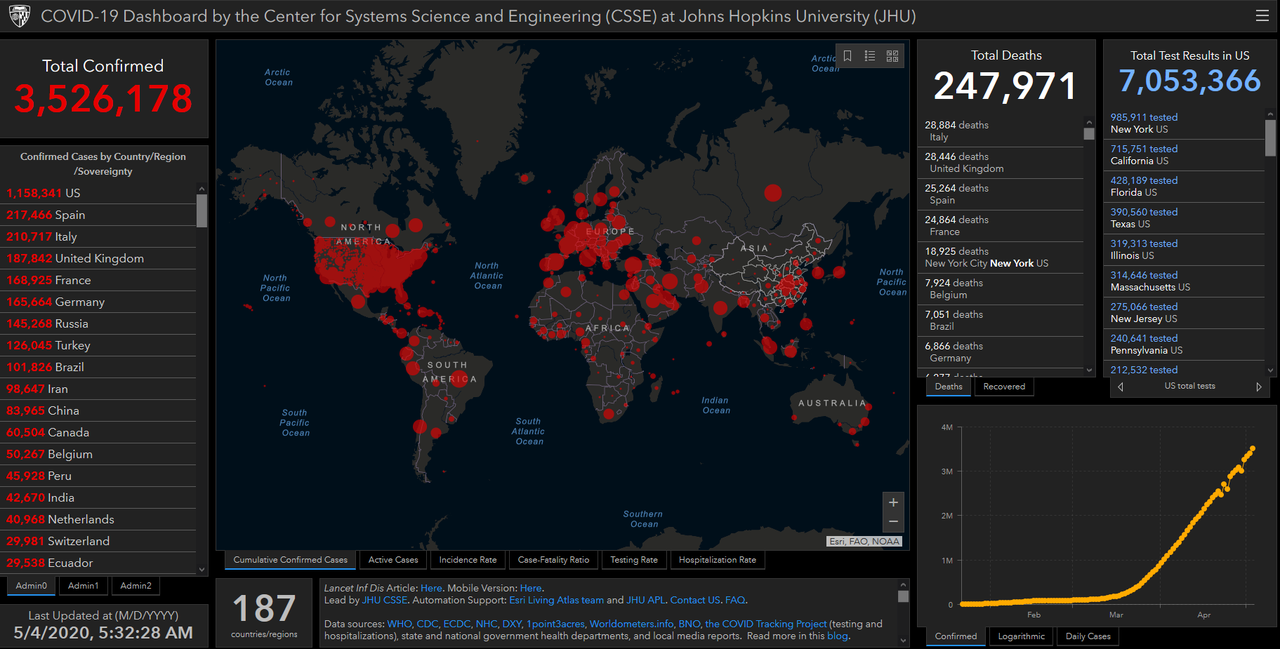Select Netherlands in confirmed cases list
The image size is (1280, 649).
pyautogui.click(x=98, y=519)
